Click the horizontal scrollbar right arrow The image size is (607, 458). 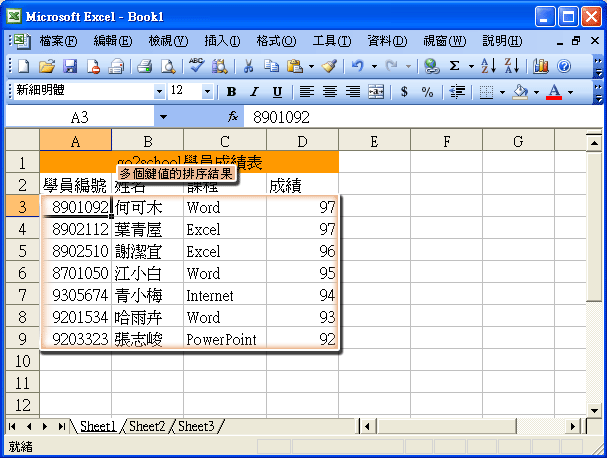pos(573,427)
